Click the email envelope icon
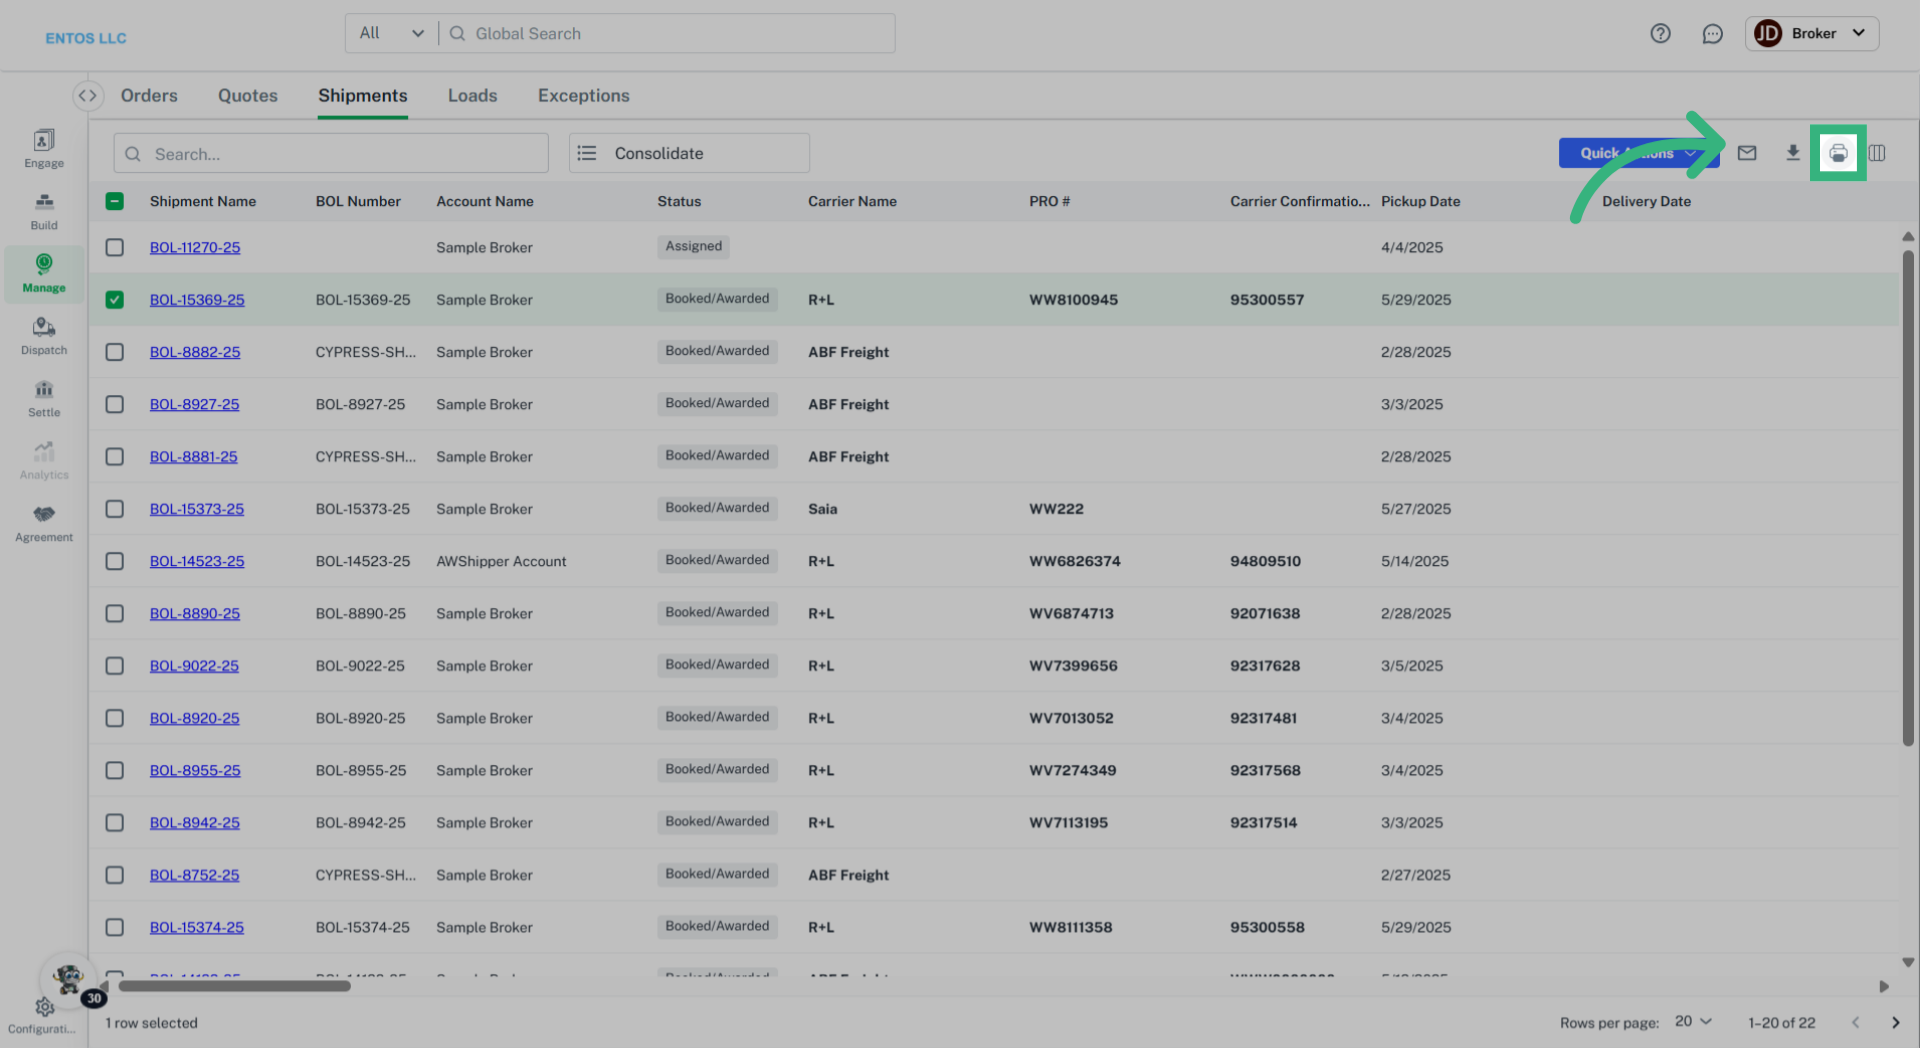 [x=1746, y=153]
